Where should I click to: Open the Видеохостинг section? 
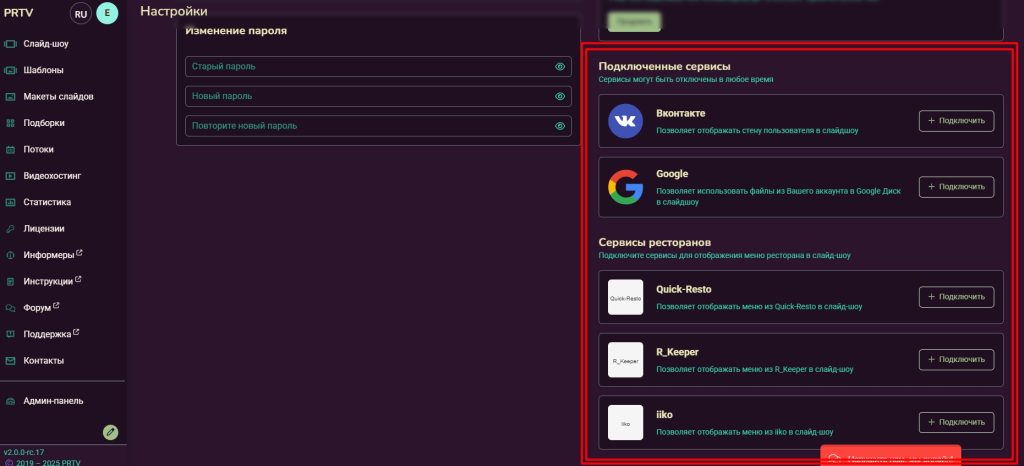click(x=52, y=176)
